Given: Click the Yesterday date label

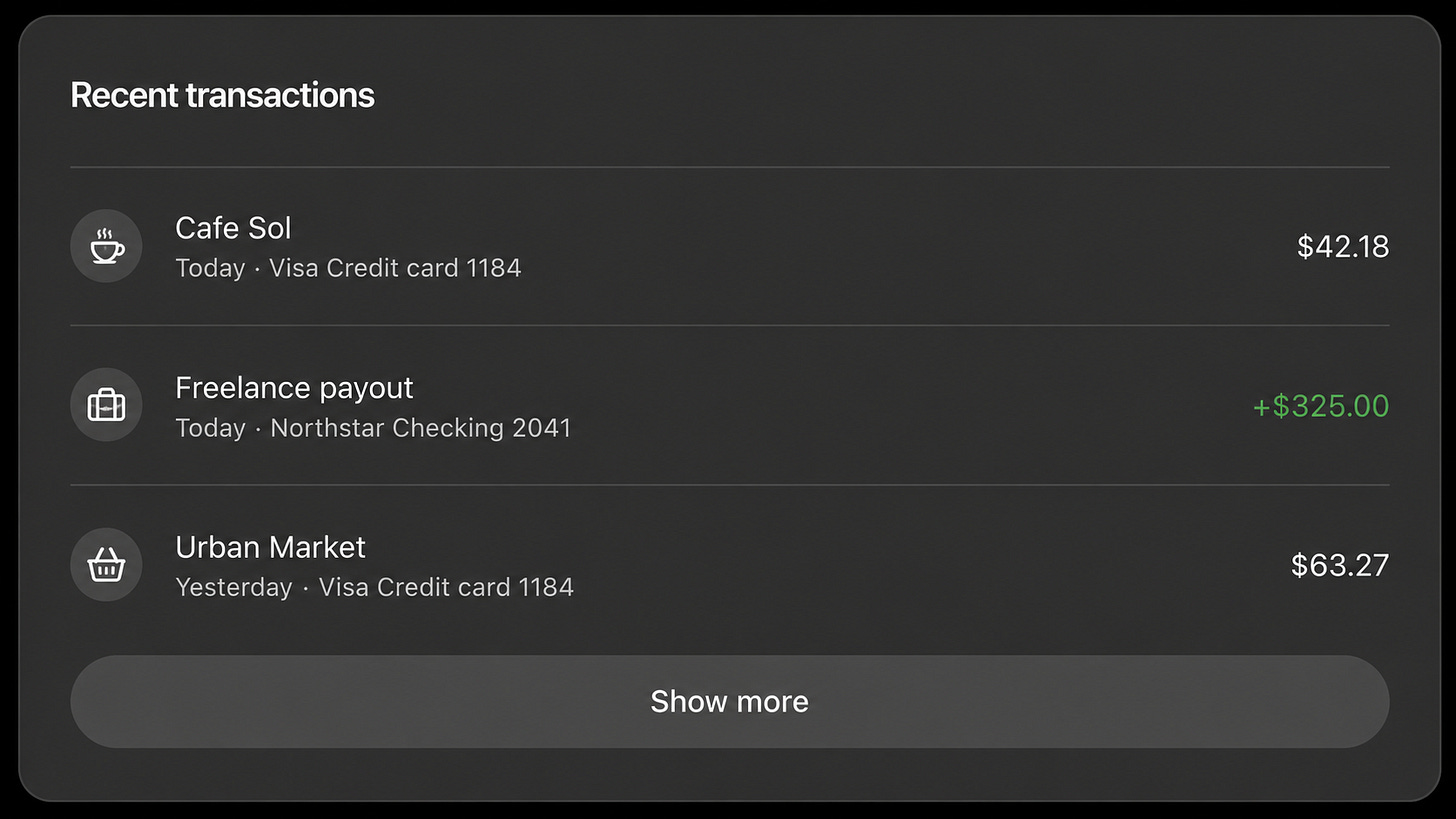Looking at the screenshot, I should click(x=234, y=587).
